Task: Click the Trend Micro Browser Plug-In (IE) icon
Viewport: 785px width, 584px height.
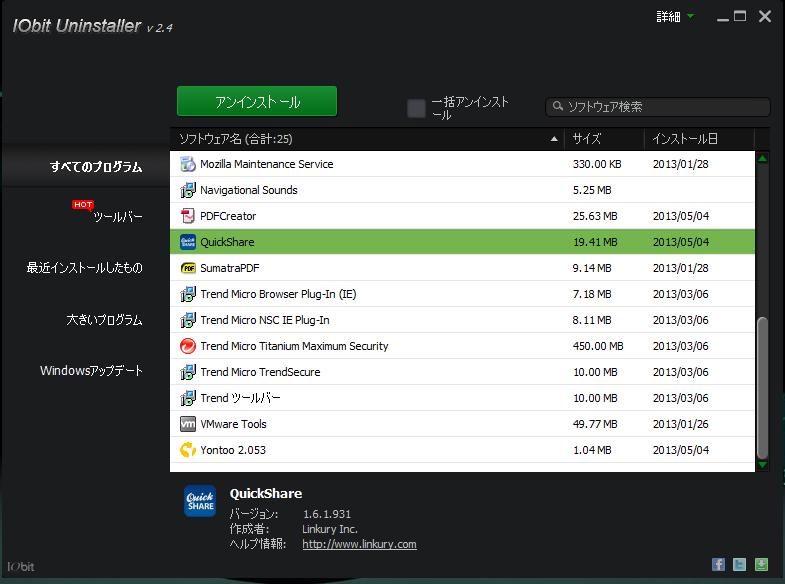Action: [188, 294]
